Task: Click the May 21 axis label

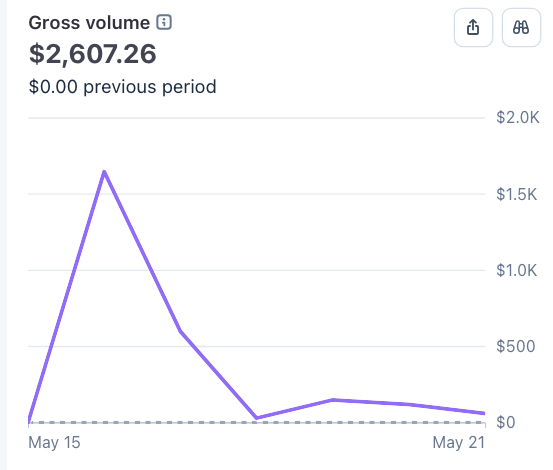Action: [459, 442]
